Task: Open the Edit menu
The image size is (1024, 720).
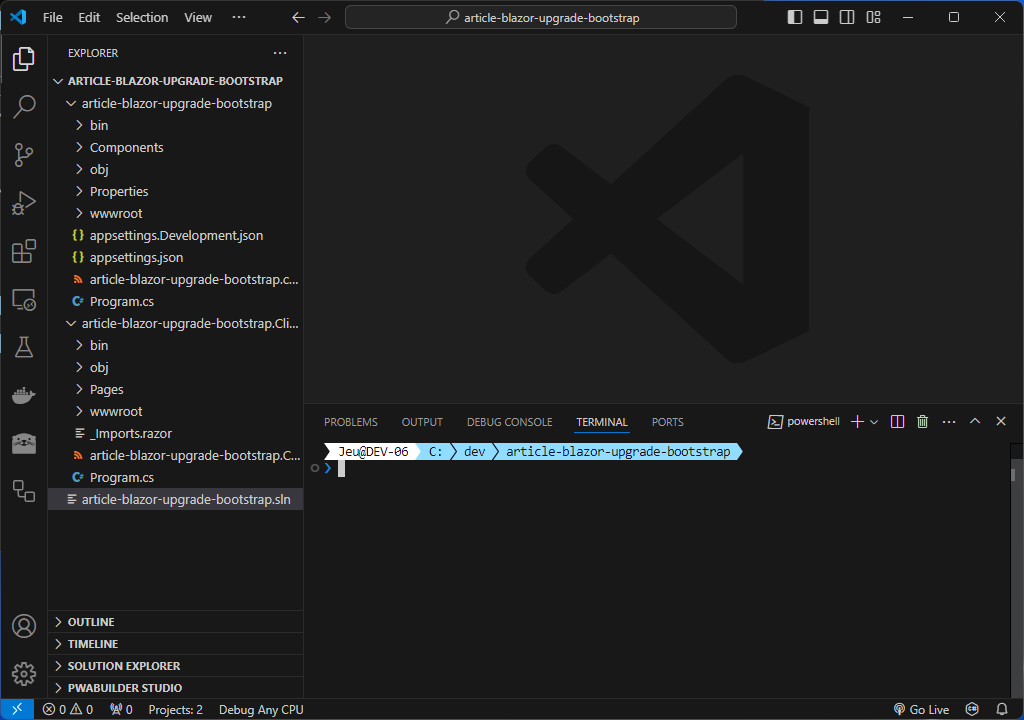Action: coord(89,18)
